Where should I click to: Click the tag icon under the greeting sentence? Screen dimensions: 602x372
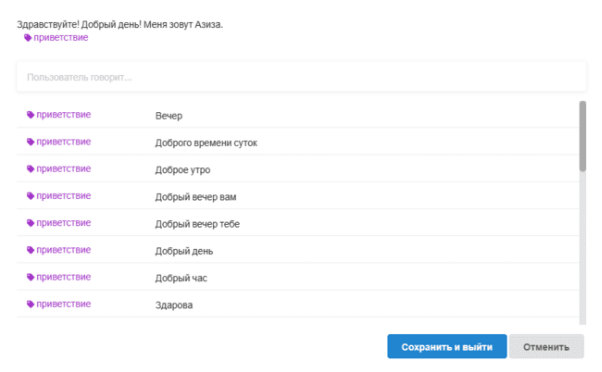[28, 38]
